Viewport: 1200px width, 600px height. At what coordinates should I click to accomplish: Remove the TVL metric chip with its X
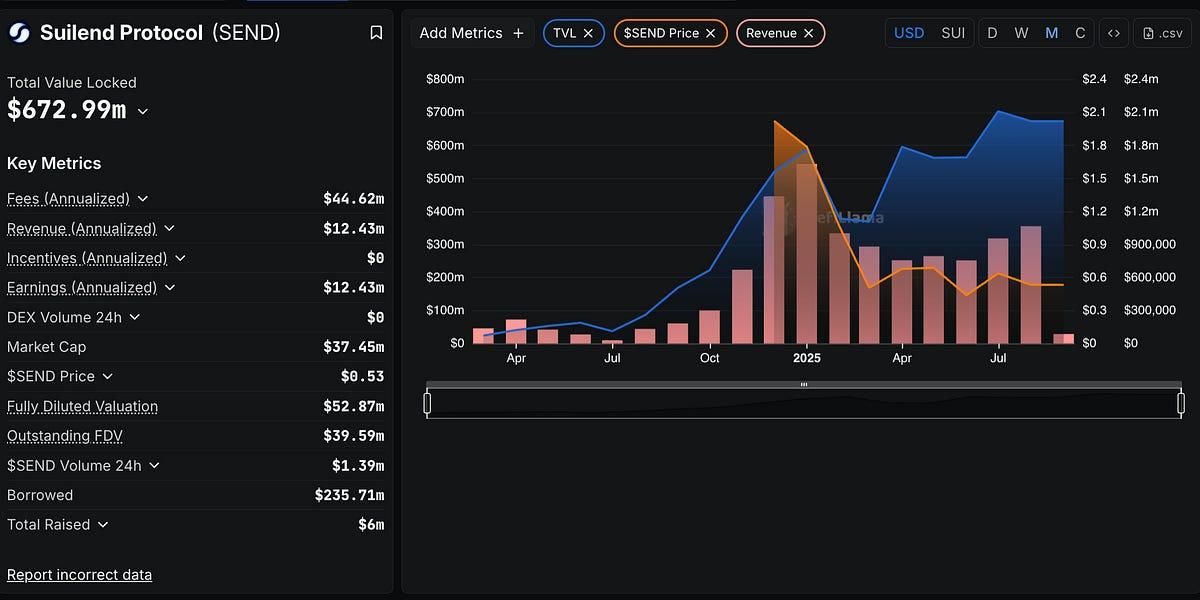click(588, 33)
